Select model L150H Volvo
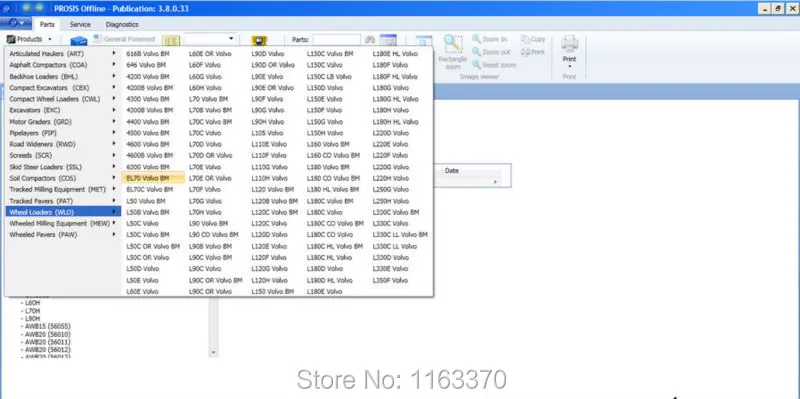The width and height of the screenshot is (800, 399). pyautogui.click(x=325, y=133)
